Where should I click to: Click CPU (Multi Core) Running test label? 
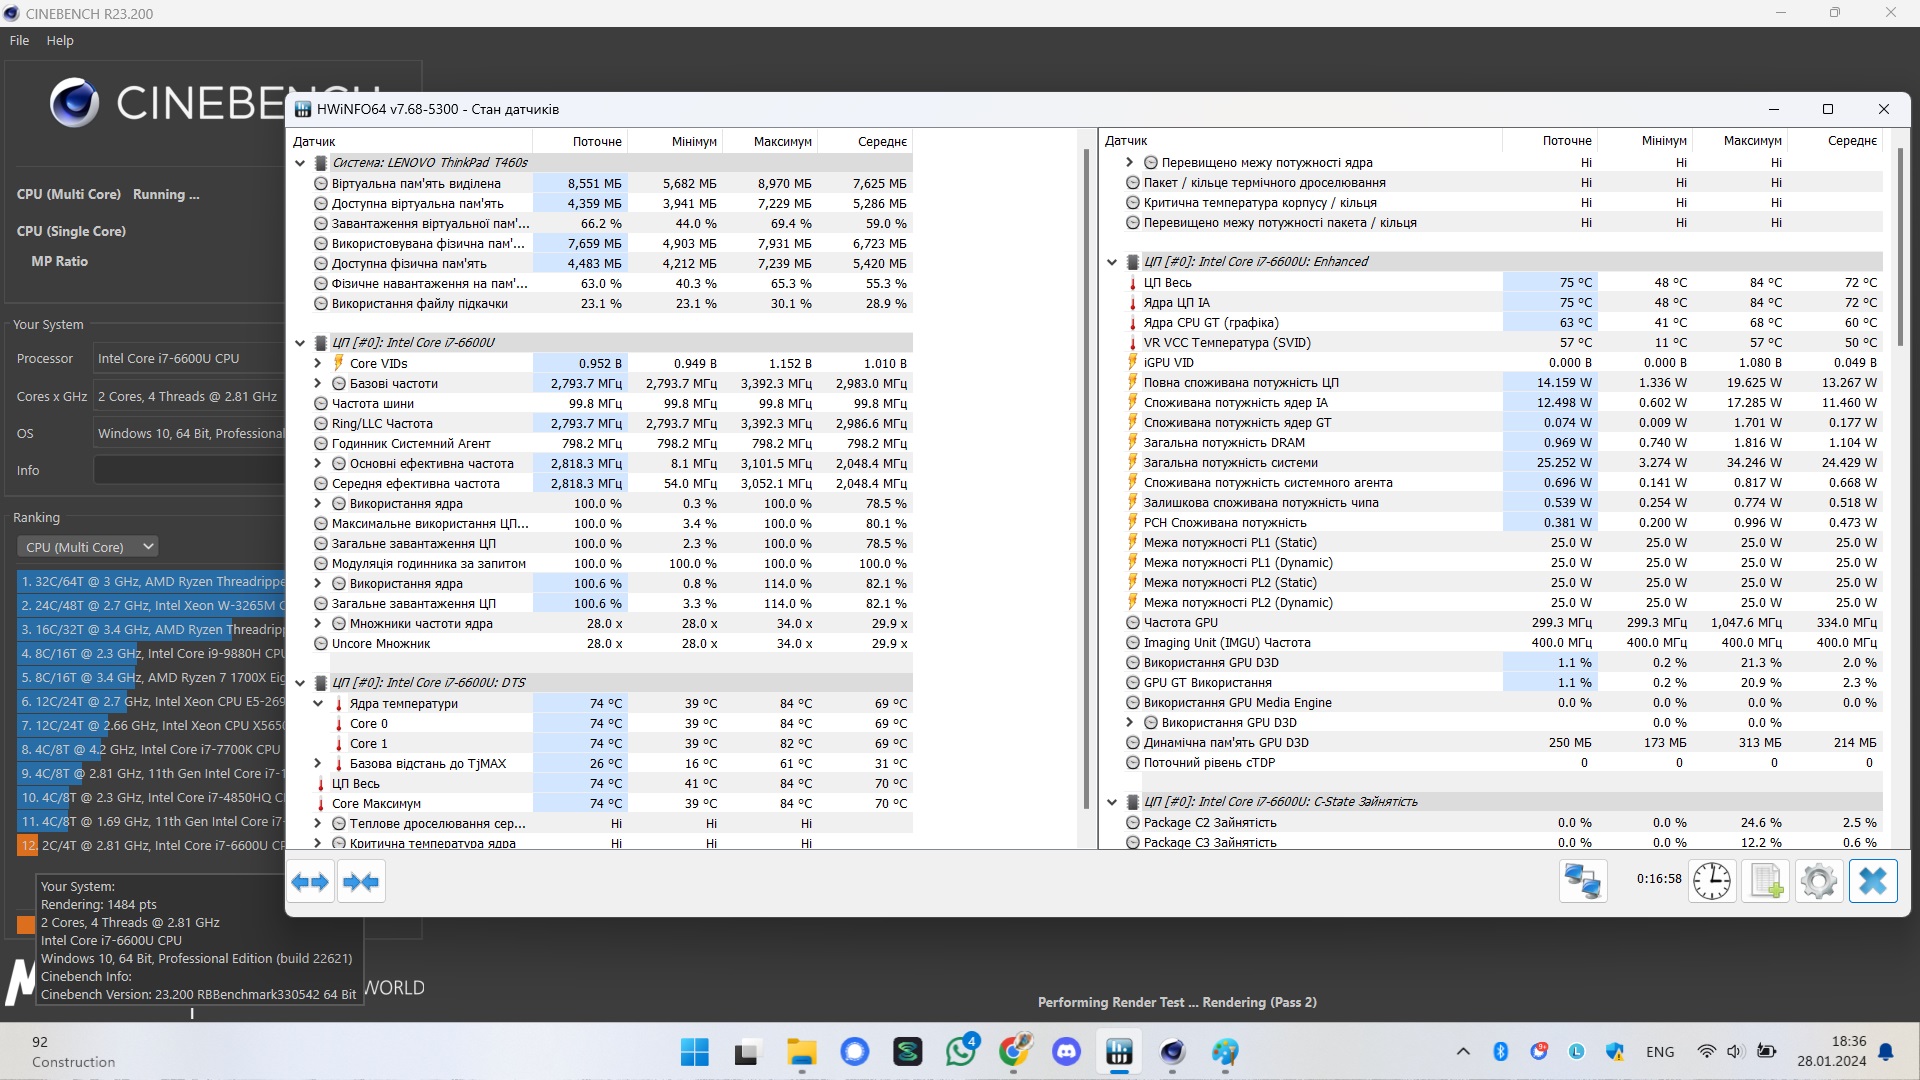pyautogui.click(x=108, y=195)
